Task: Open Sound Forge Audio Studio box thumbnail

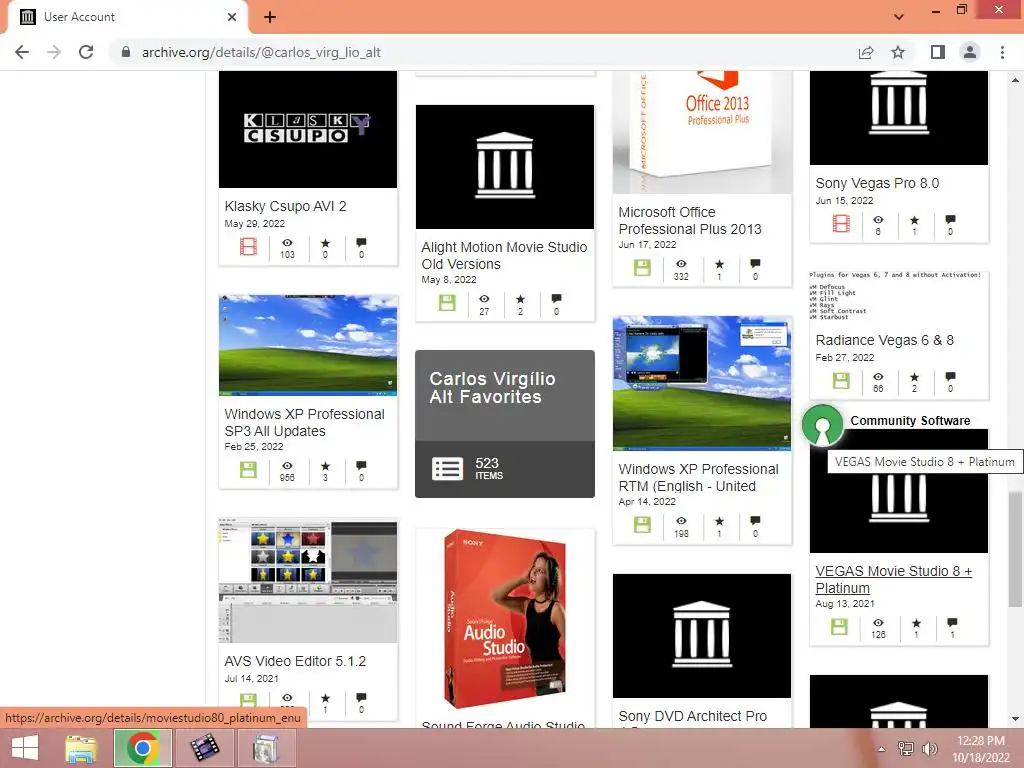Action: [505, 619]
